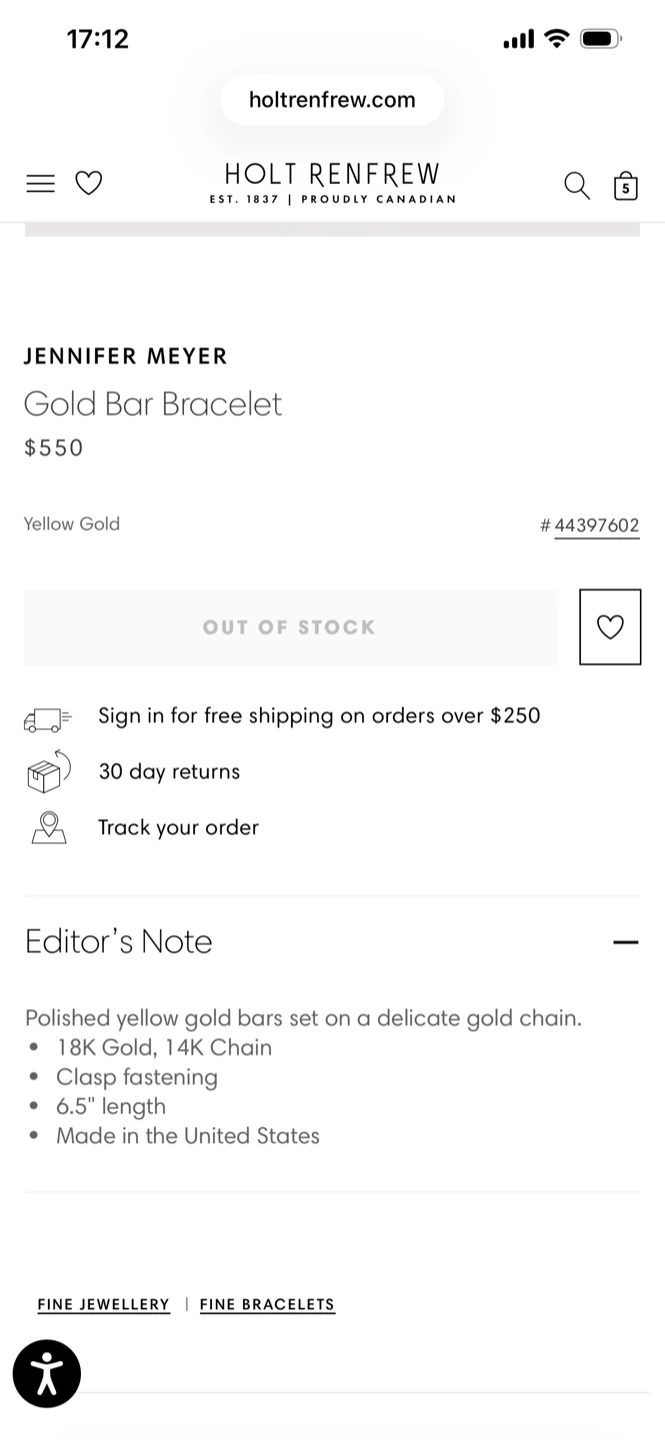
Task: Click the Editor's Note heading
Action: (119, 942)
